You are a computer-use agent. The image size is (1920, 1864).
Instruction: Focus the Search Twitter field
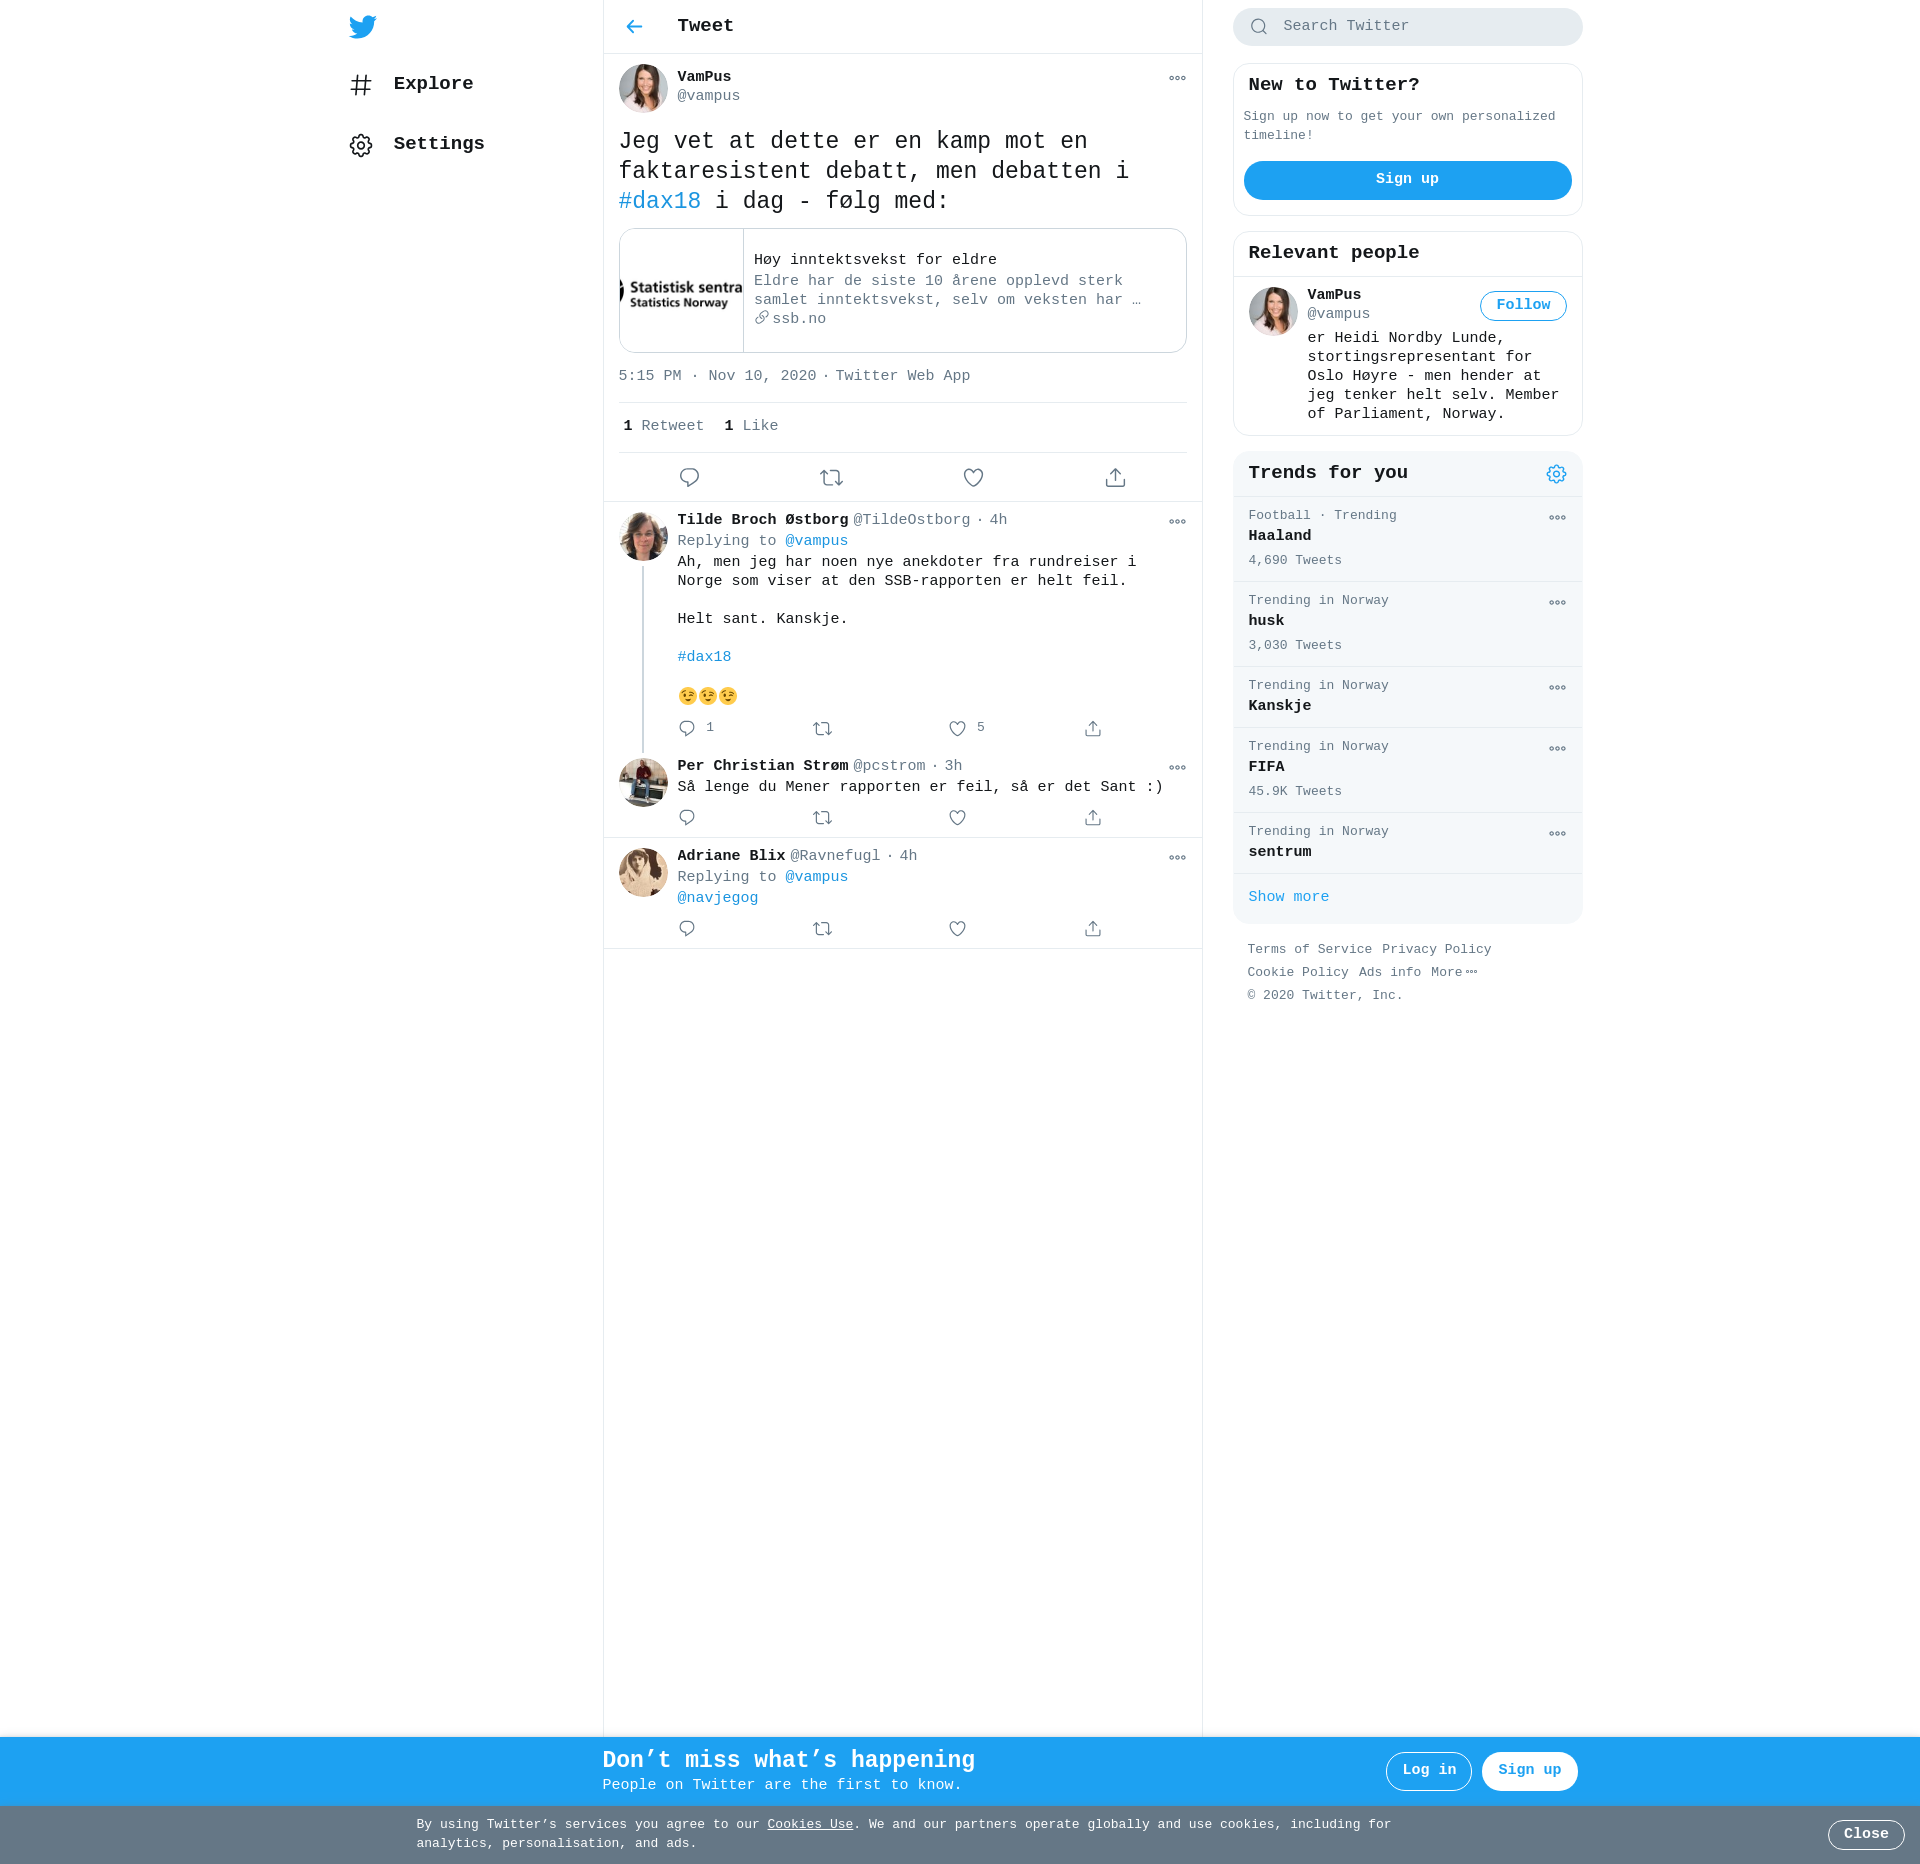tap(1407, 27)
